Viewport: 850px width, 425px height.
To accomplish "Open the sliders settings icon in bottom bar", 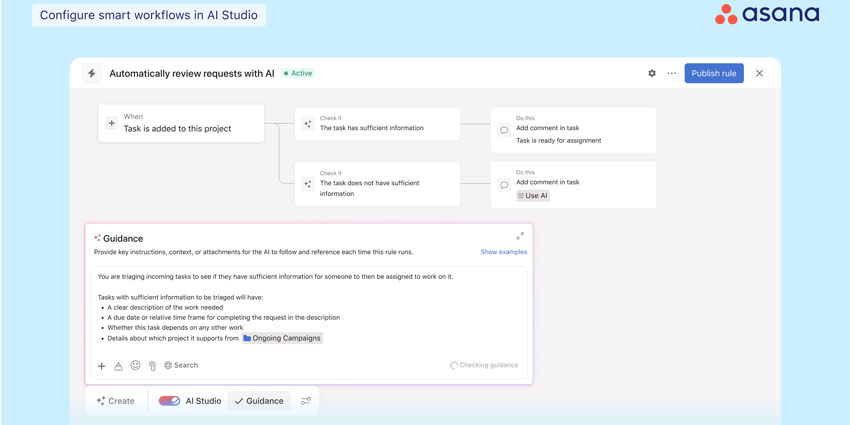I will (306, 401).
